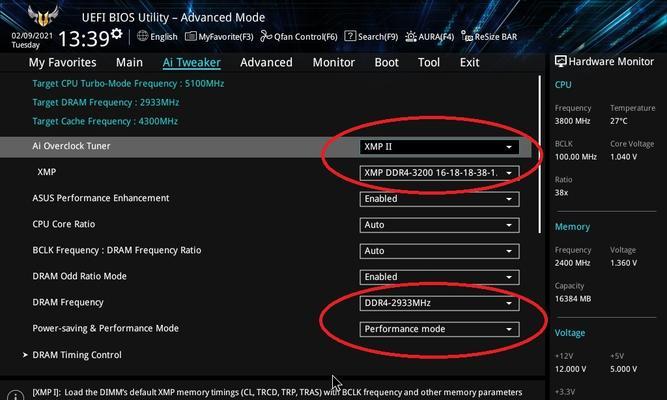The image size is (667, 400).
Task: Open AURA(F4) settings
Action: coord(436,37)
